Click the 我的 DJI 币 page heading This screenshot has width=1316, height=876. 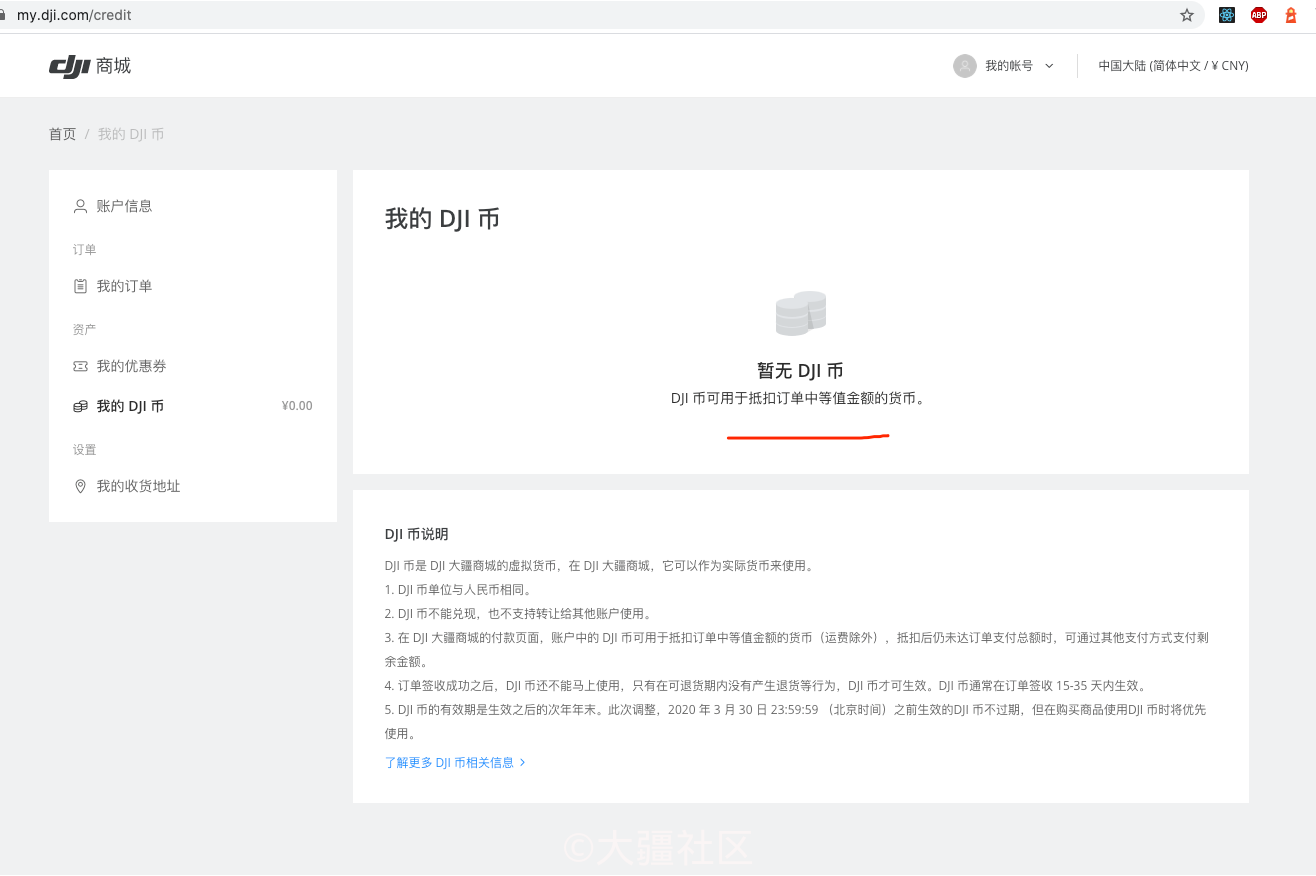pyautogui.click(x=442, y=219)
